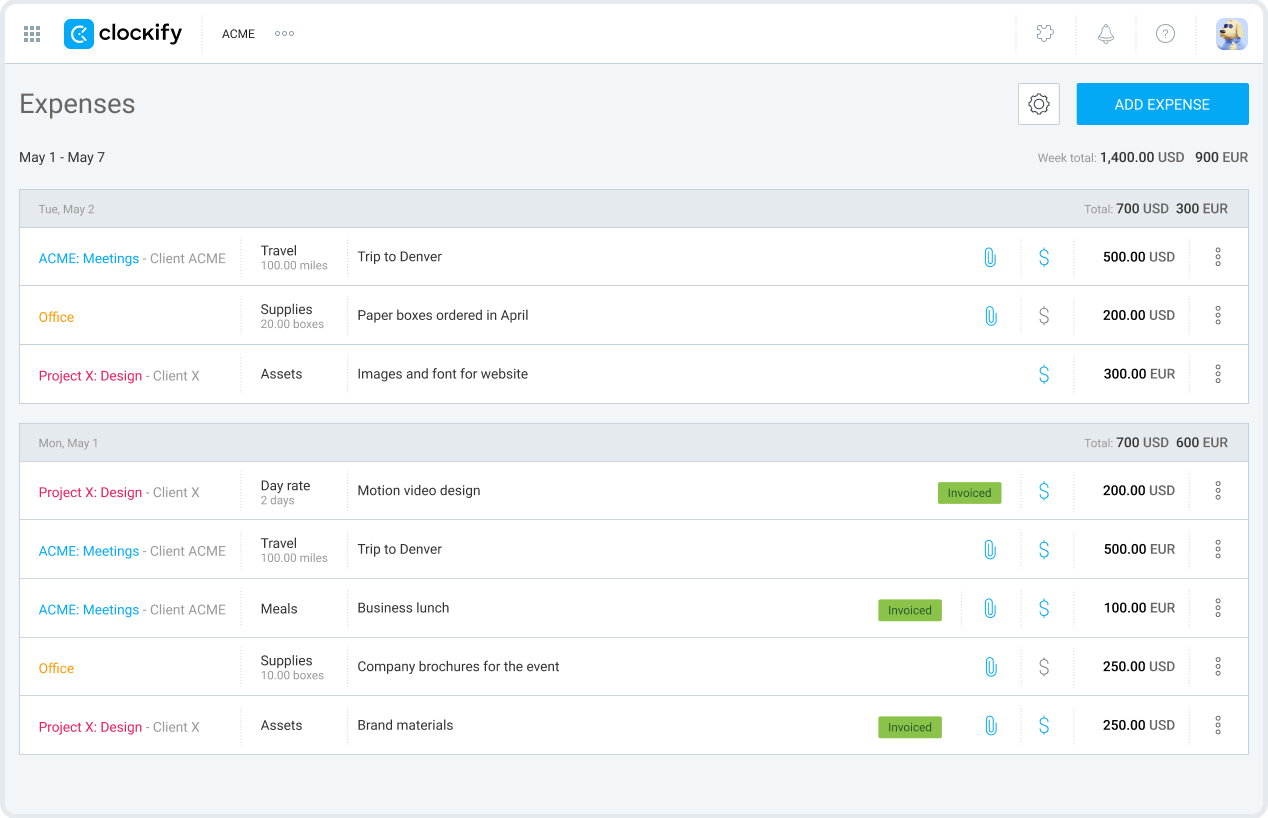Viewport: 1268px width, 818px height.
Task: Toggle billable on Brand materials expense
Action: (x=1044, y=725)
